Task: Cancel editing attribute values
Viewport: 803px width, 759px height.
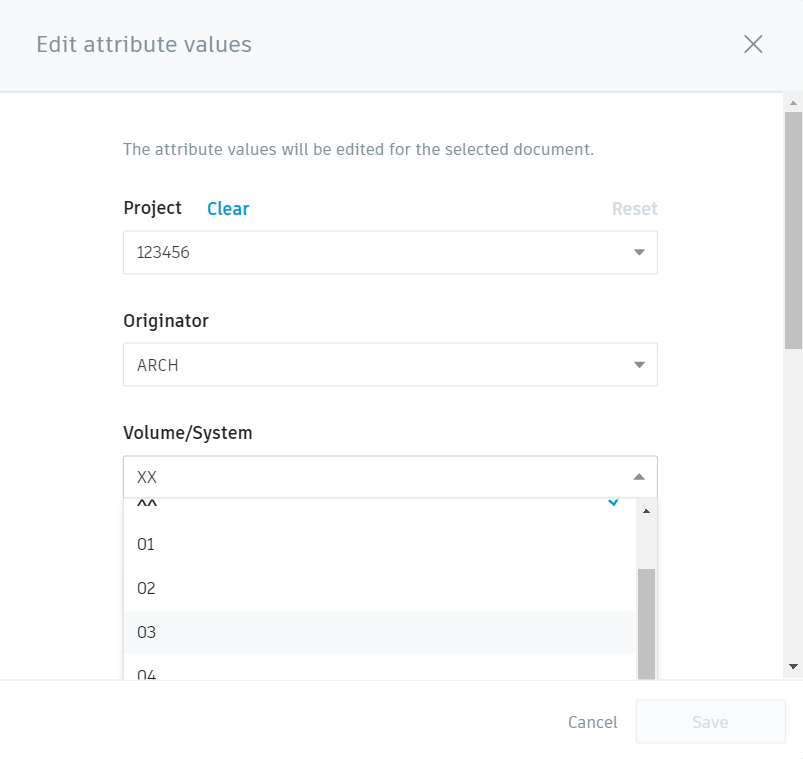Action: pyautogui.click(x=592, y=722)
